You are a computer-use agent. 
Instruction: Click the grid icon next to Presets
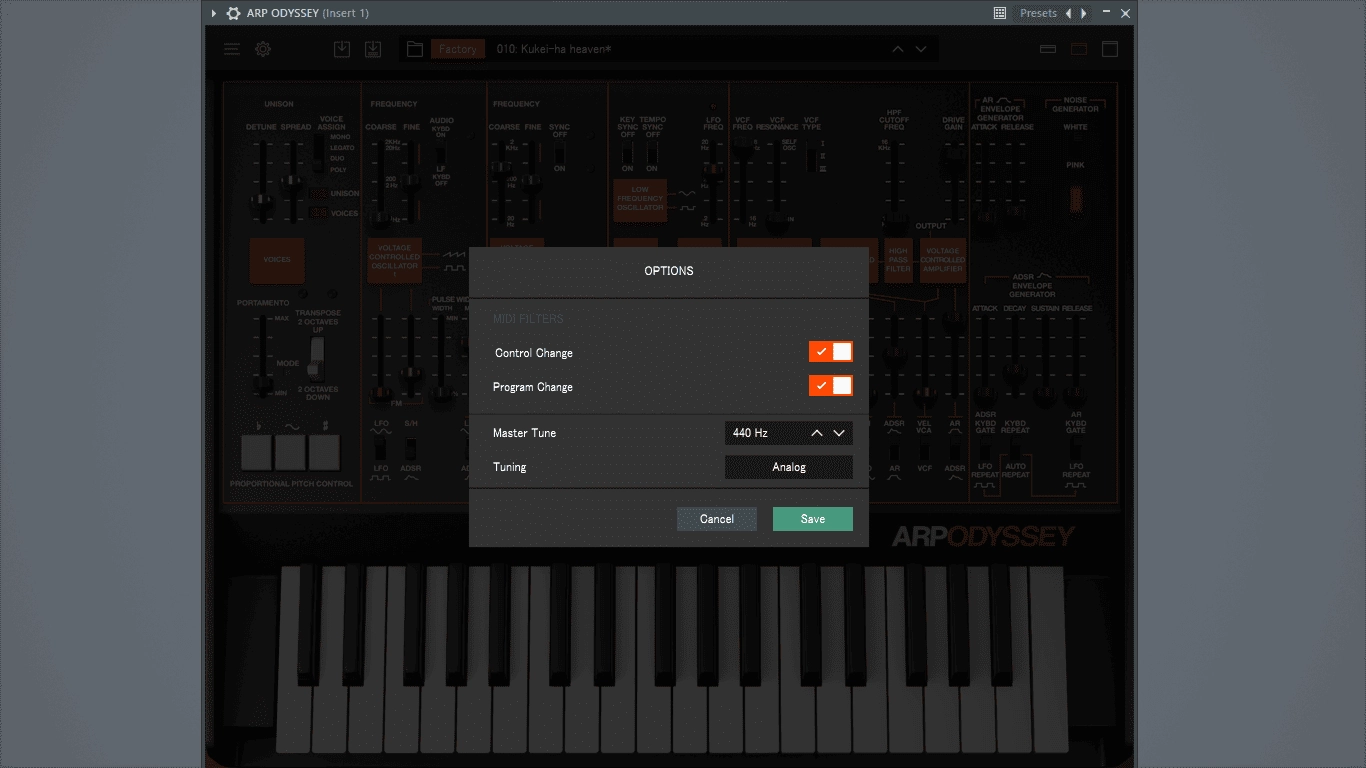[x=1000, y=13]
